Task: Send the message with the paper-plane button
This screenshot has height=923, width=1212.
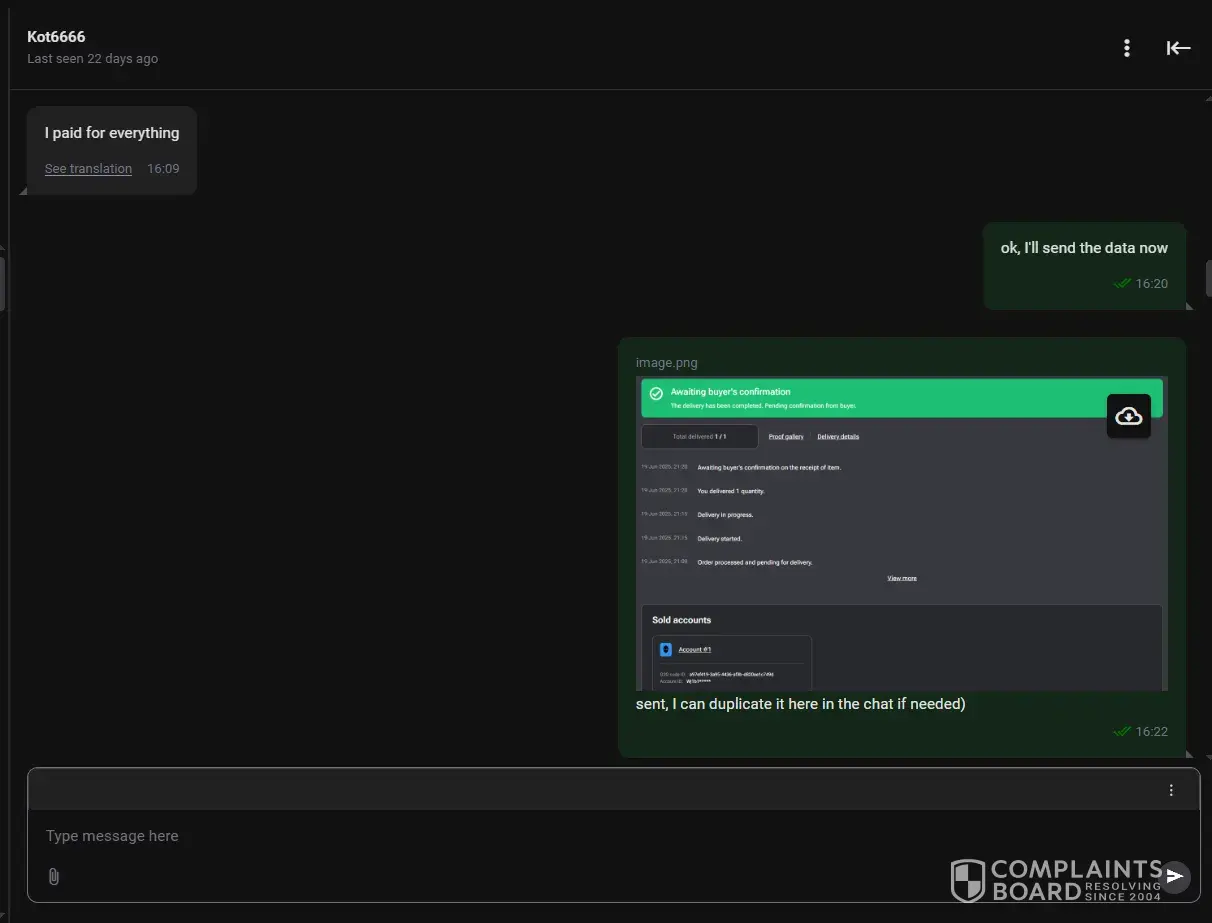Action: pos(1175,876)
